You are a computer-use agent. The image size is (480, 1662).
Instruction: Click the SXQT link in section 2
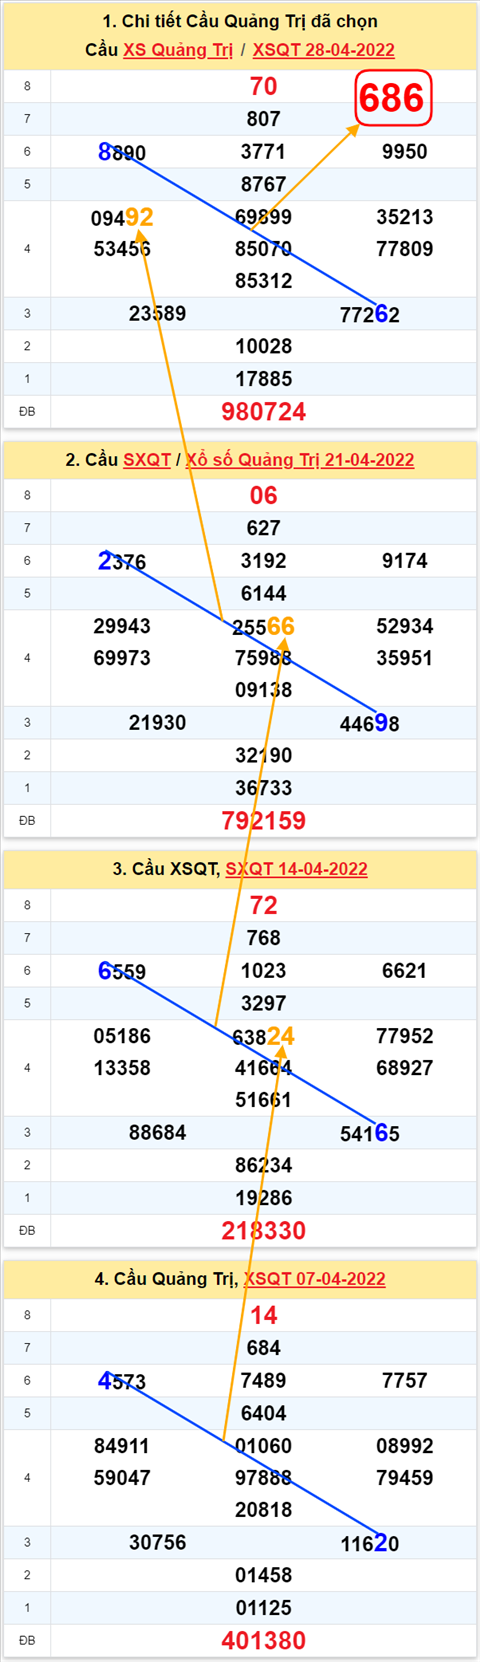tap(147, 460)
